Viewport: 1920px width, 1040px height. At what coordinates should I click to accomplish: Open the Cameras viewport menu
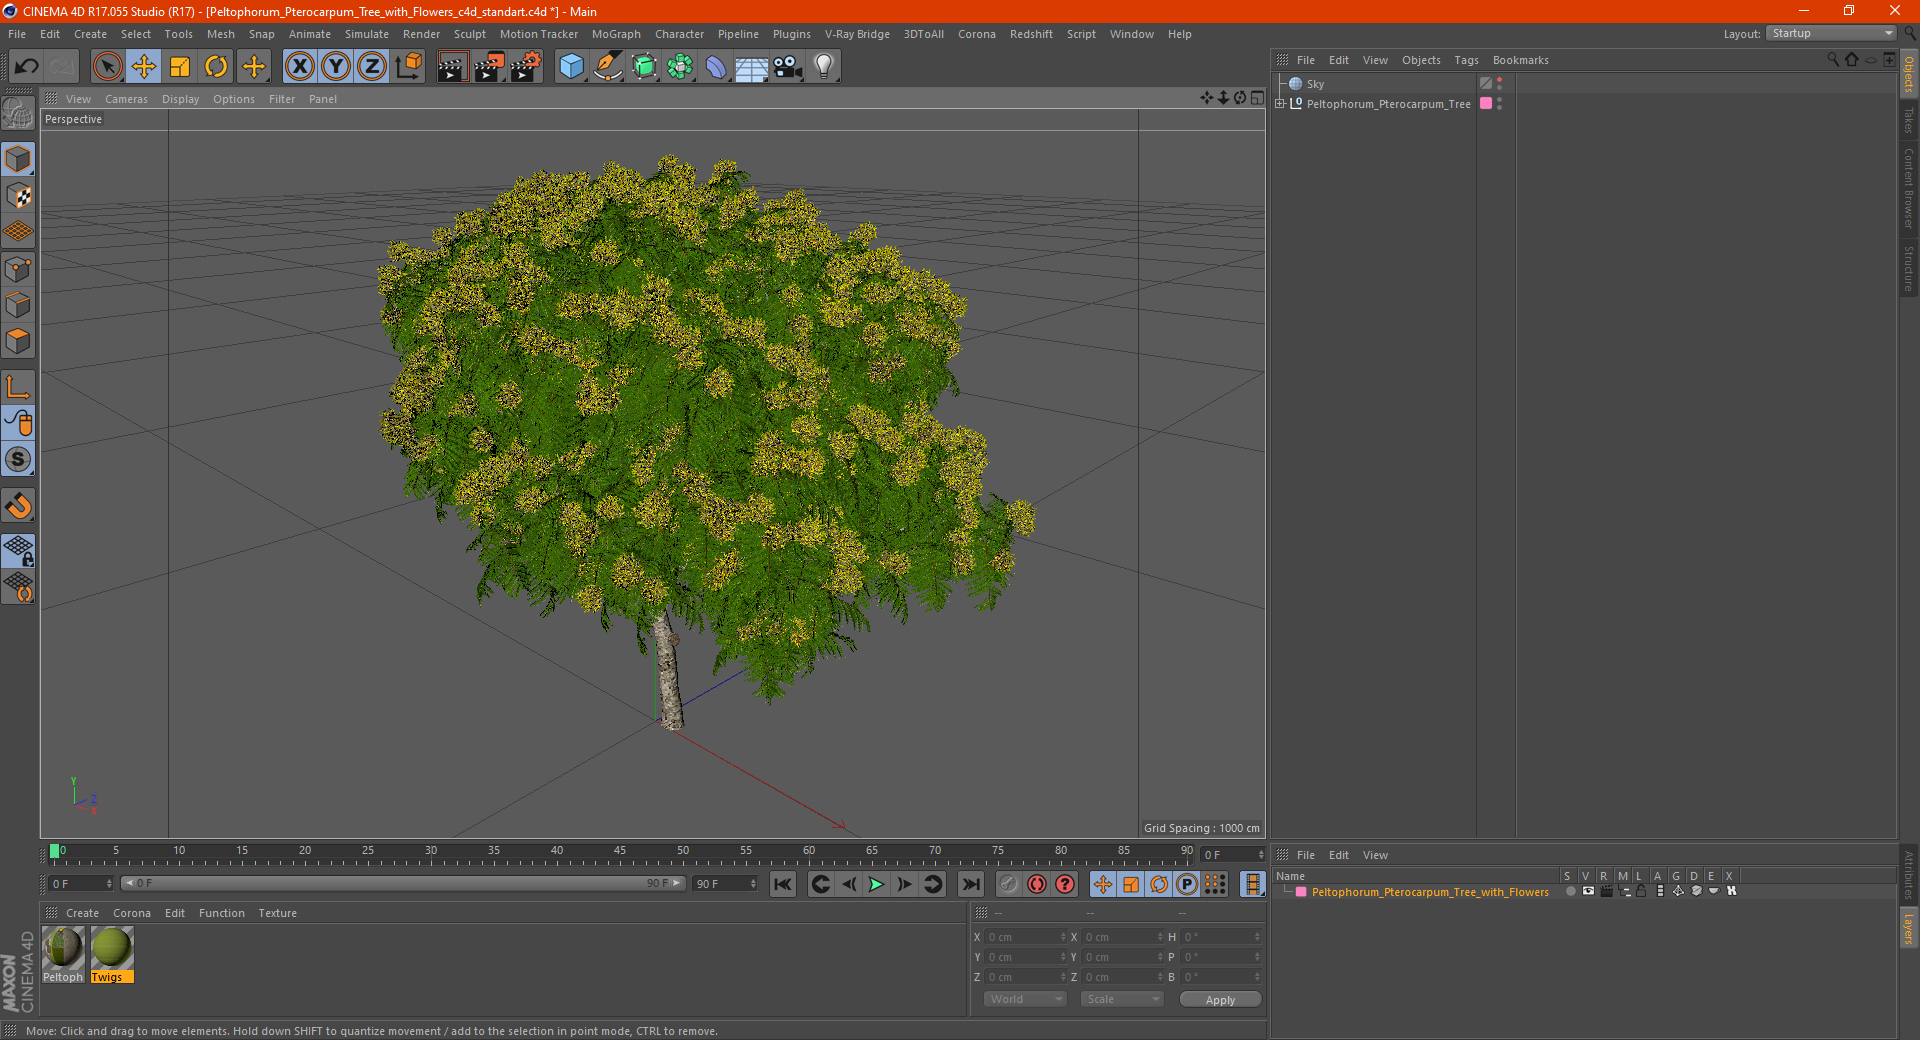pos(126,99)
